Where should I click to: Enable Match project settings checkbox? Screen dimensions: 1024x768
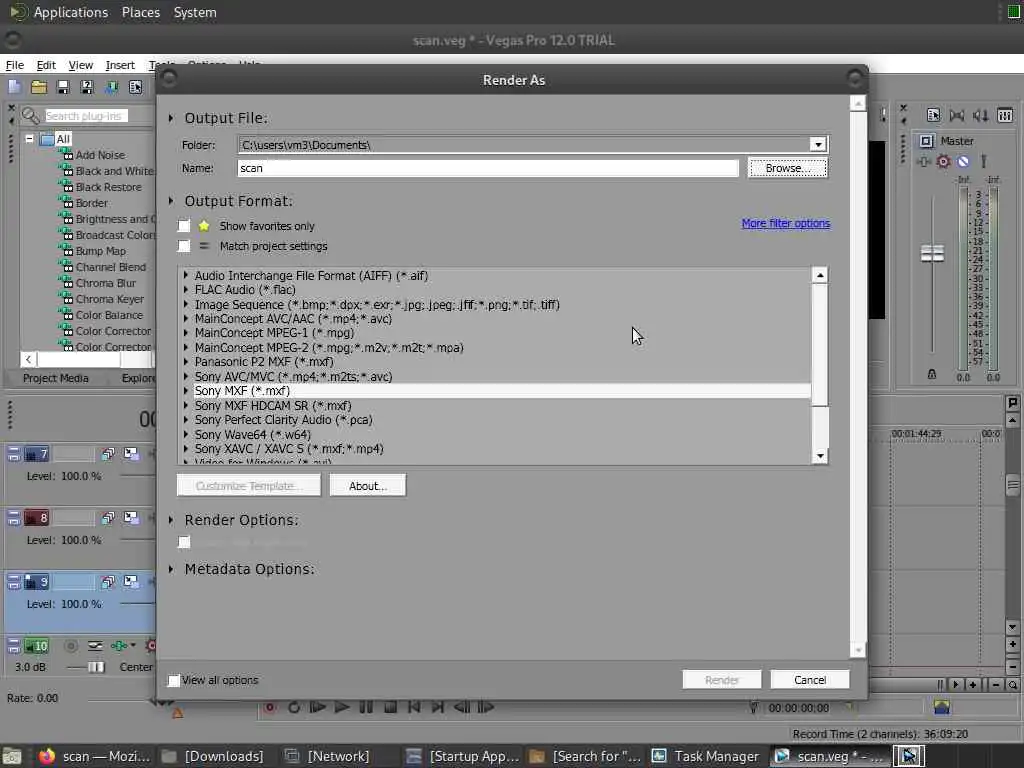pyautogui.click(x=184, y=246)
